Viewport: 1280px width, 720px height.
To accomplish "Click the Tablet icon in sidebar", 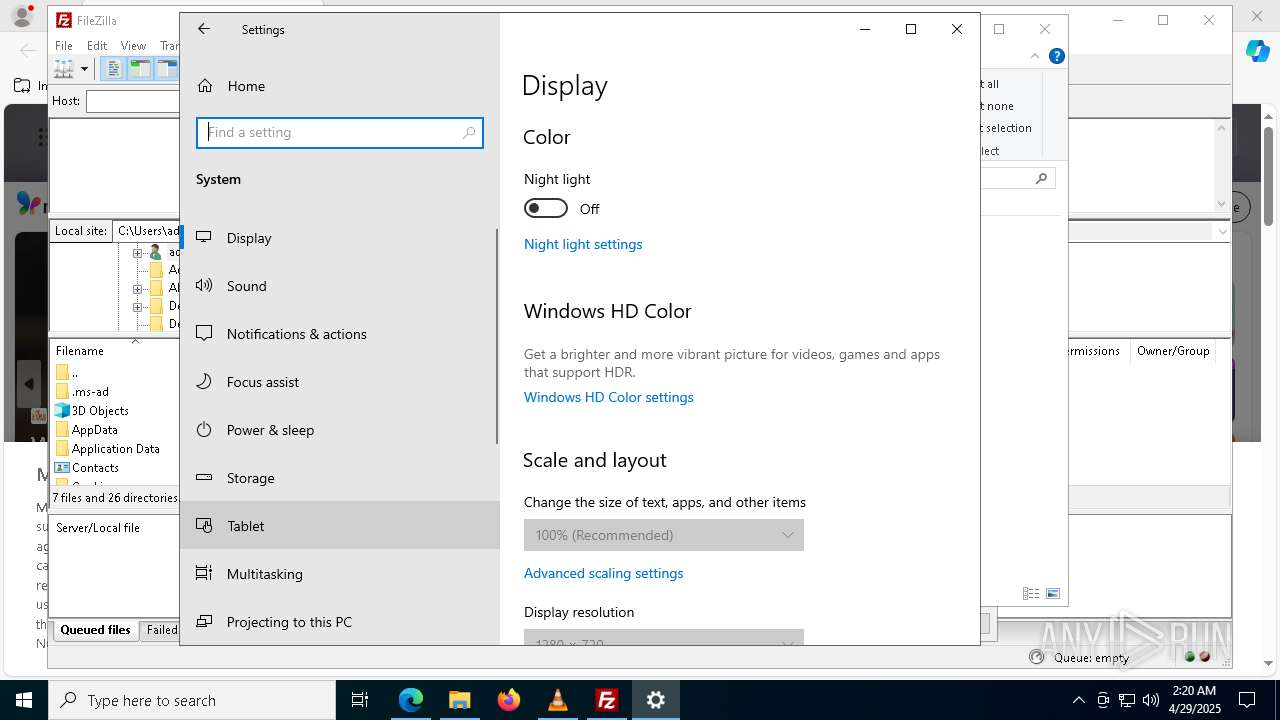I will (x=204, y=526).
